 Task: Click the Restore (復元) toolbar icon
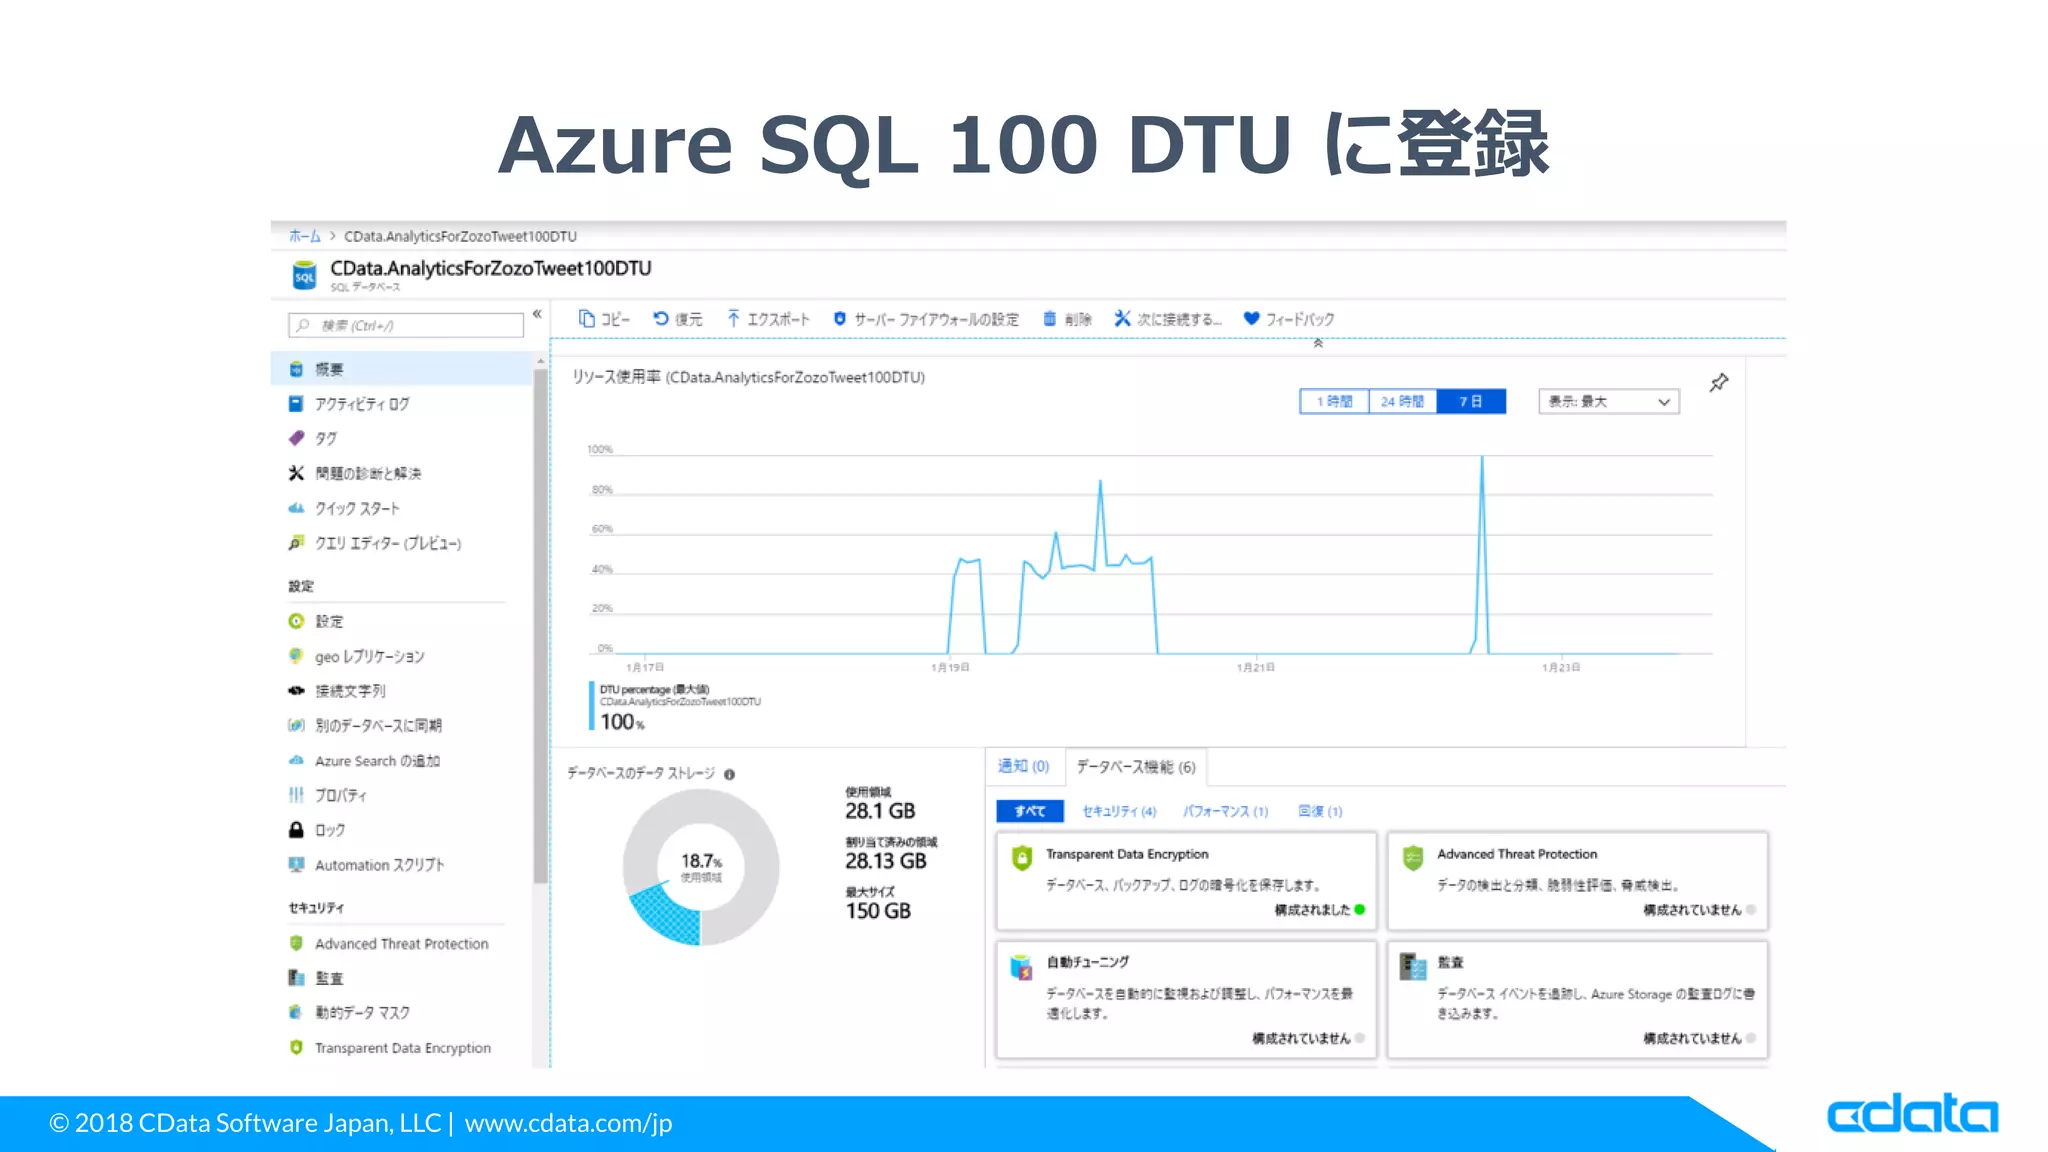point(661,319)
